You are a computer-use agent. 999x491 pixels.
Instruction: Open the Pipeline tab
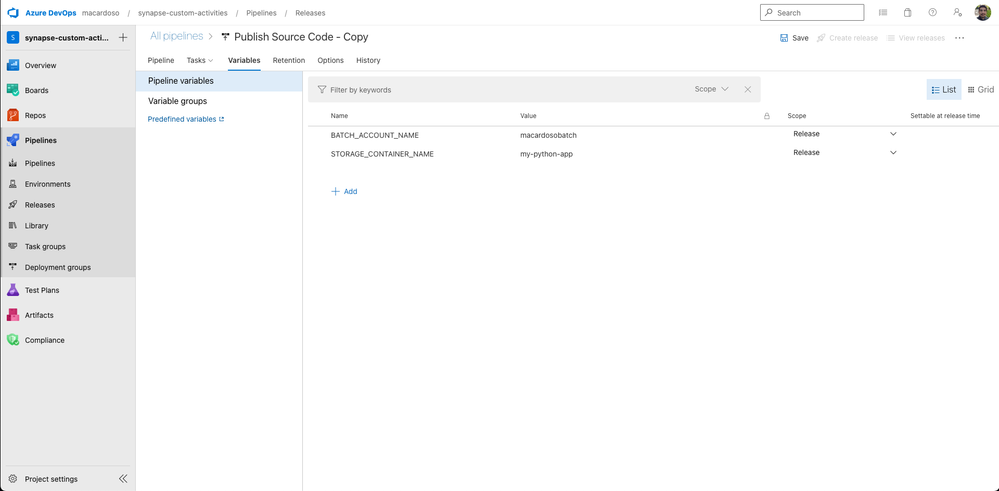coord(161,60)
